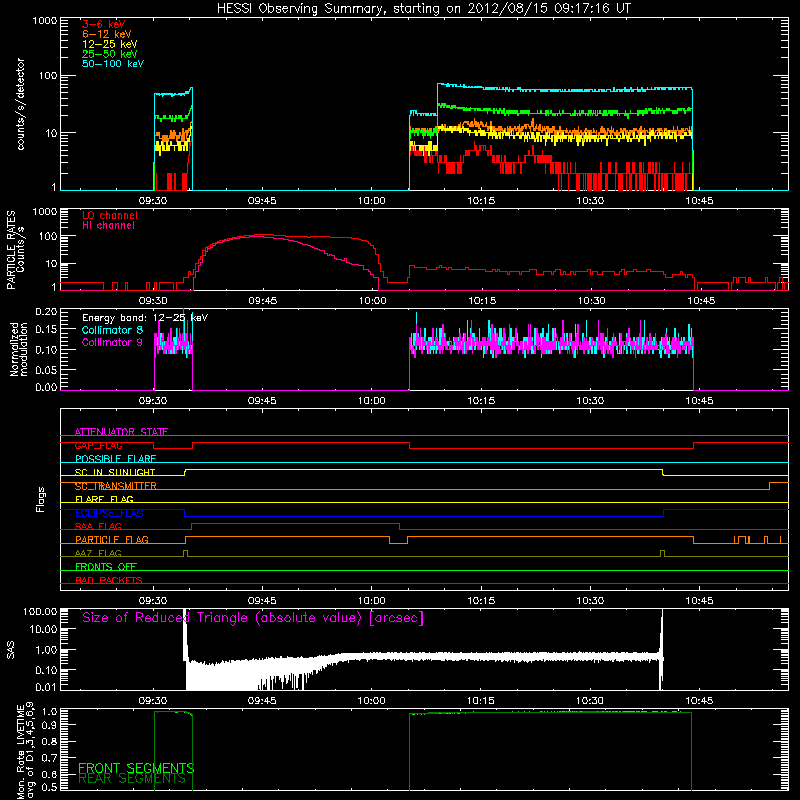This screenshot has height=800, width=800.
Task: Click the Normalized modulation axis label
Action: [x=18, y=349]
